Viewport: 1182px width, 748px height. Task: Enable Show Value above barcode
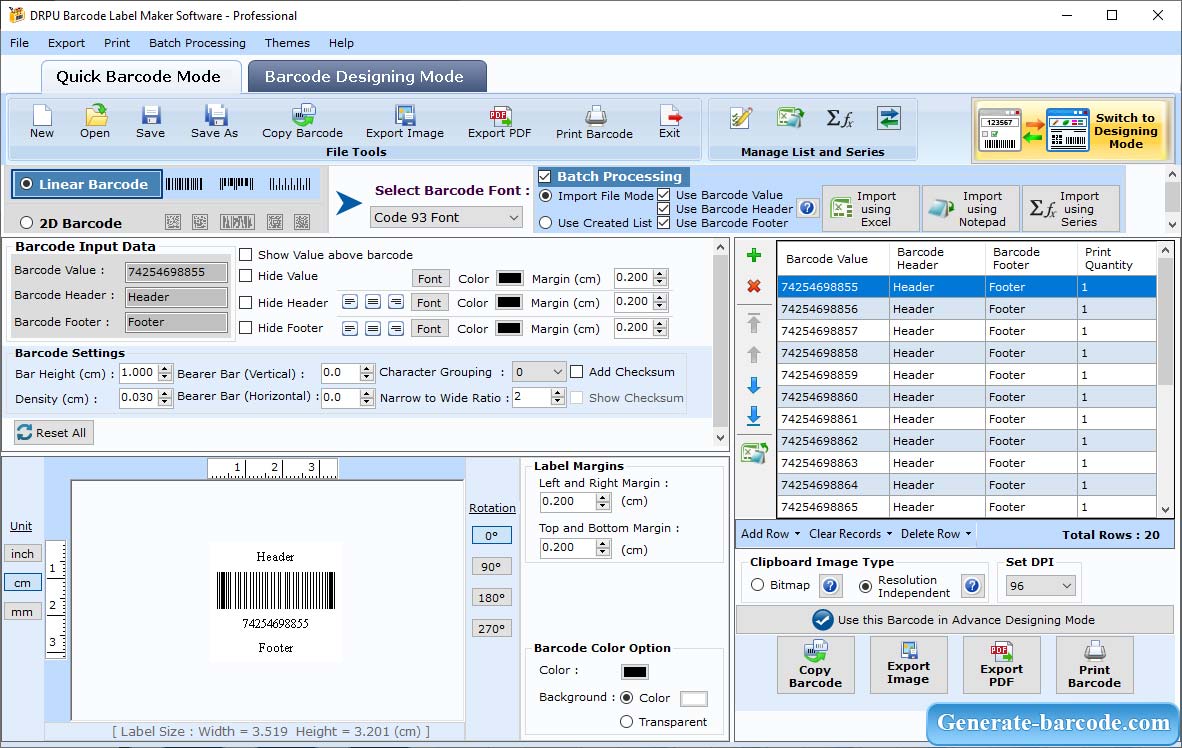tap(246, 255)
